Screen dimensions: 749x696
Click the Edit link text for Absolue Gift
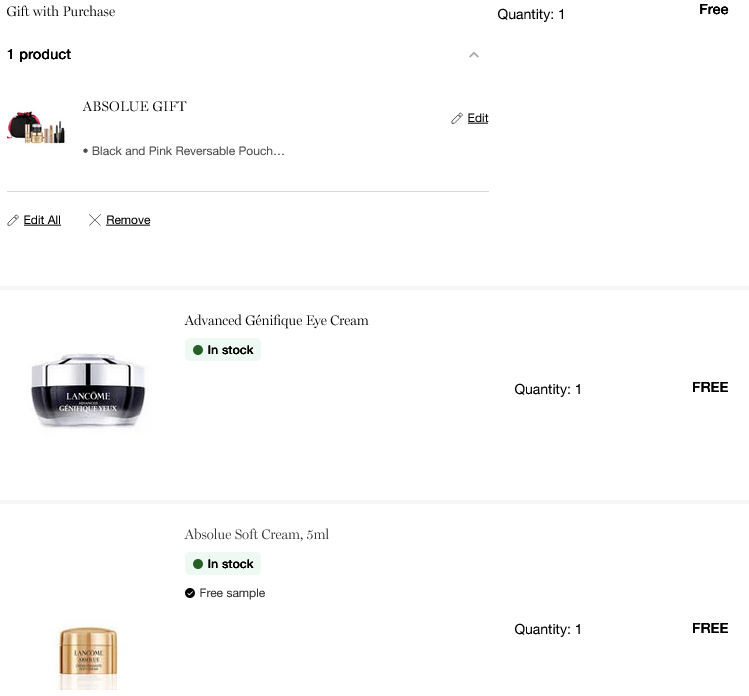pos(478,118)
